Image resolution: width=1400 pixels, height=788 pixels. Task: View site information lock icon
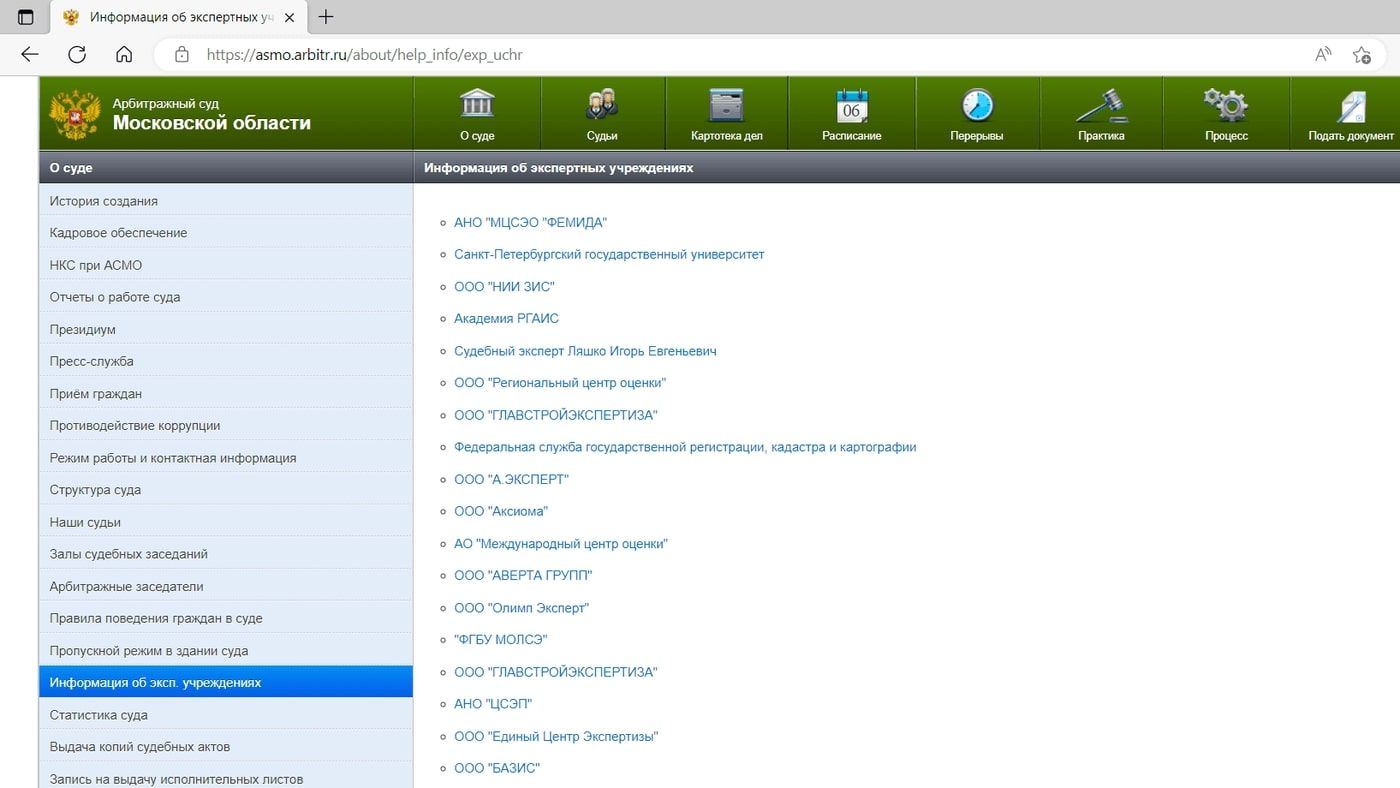point(182,55)
